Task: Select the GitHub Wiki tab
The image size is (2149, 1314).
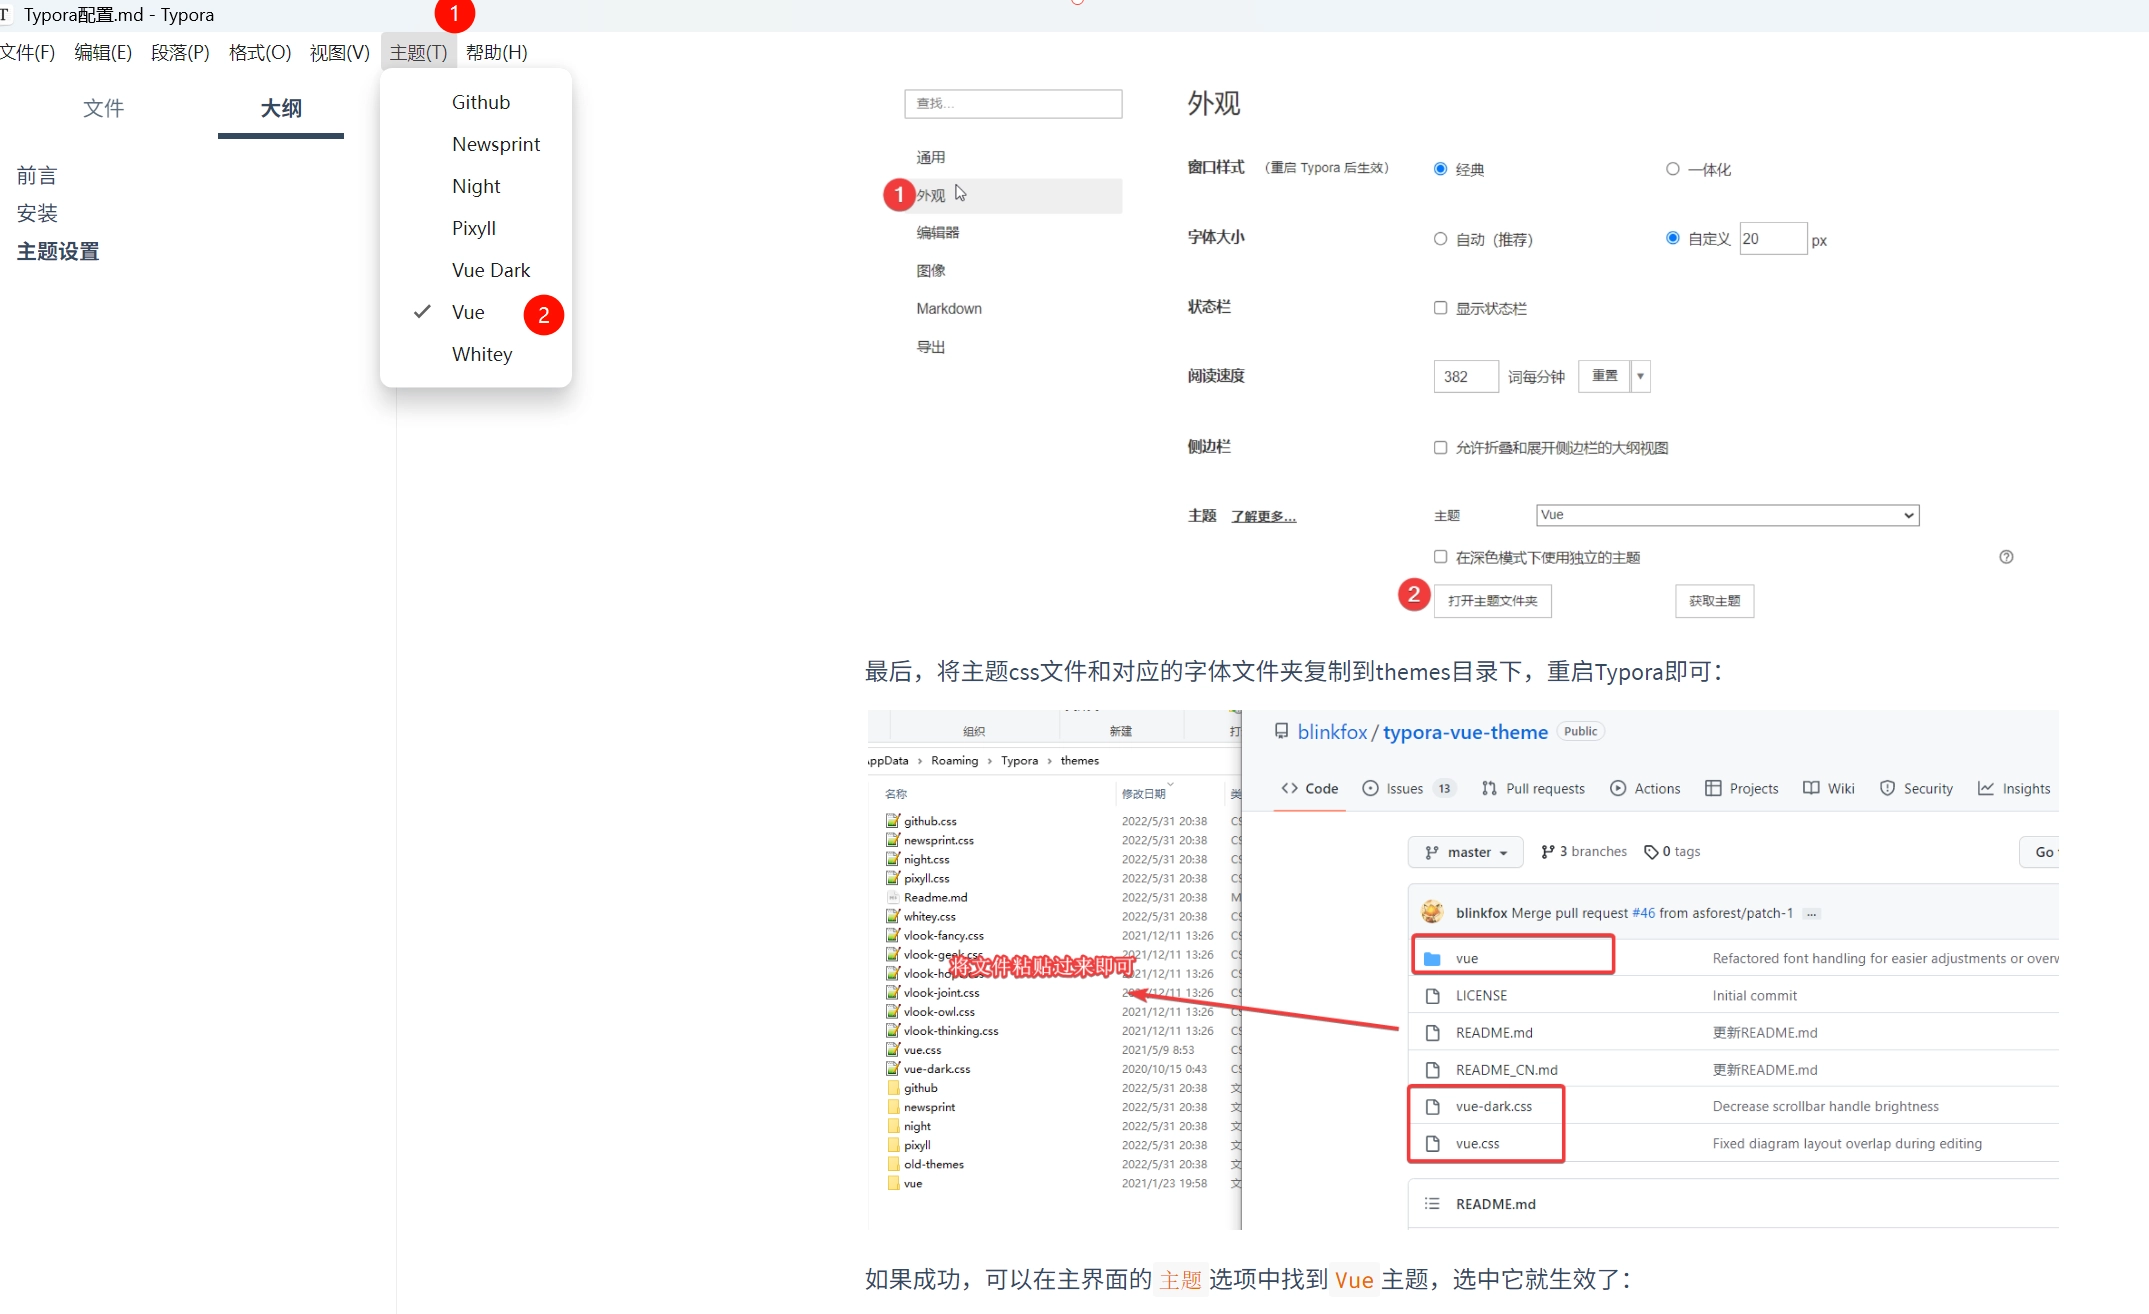Action: click(x=1829, y=788)
